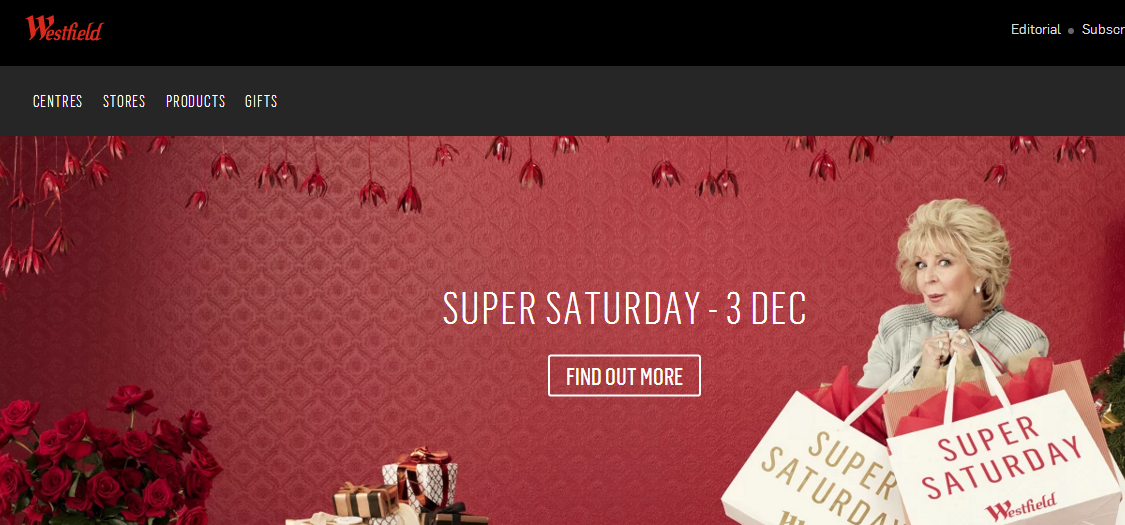
Task: Open the Centres menu
Action: [x=57, y=101]
